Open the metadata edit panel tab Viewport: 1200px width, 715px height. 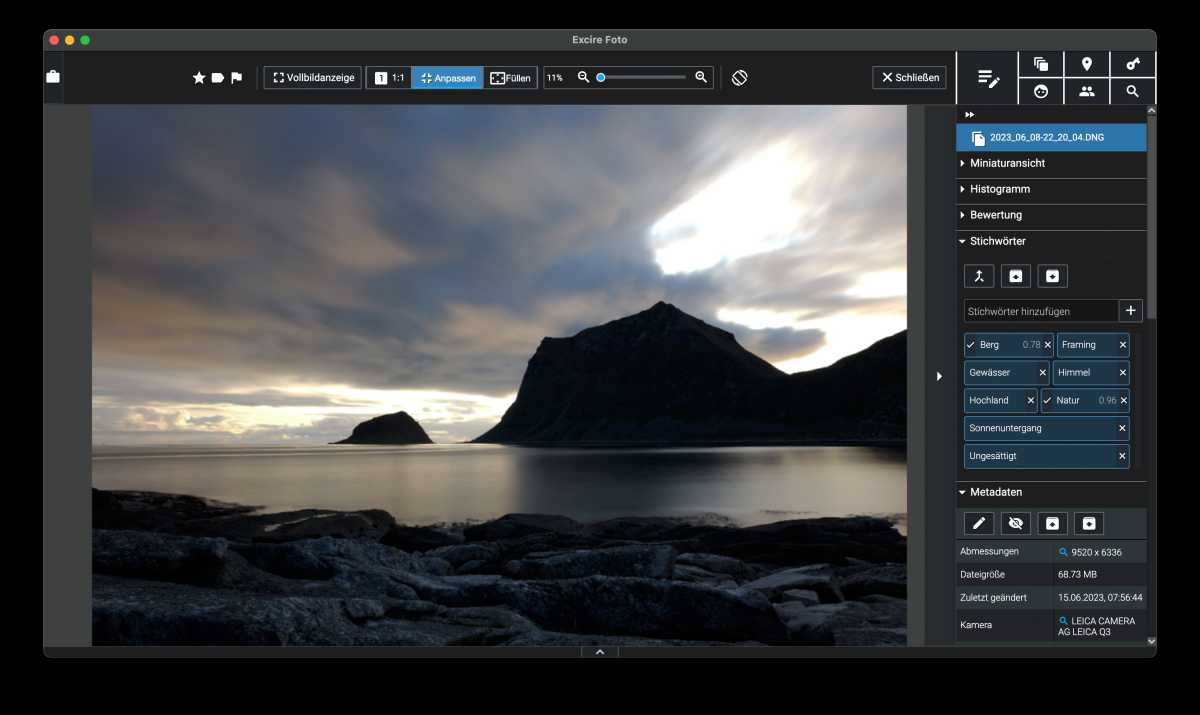(x=988, y=78)
